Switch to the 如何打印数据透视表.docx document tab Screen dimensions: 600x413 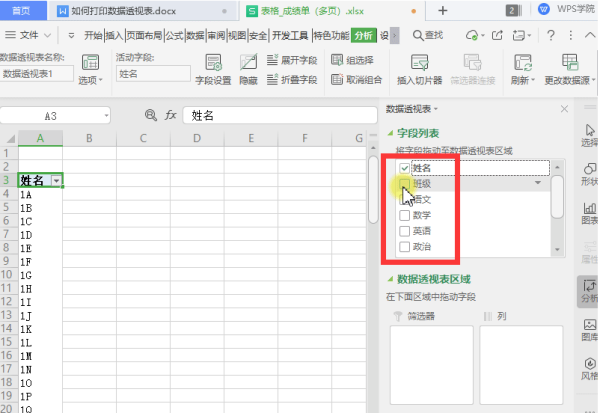point(143,10)
